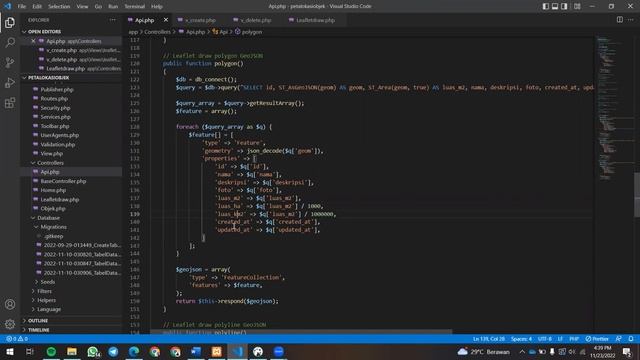Open the Selection menu

coord(59,7)
